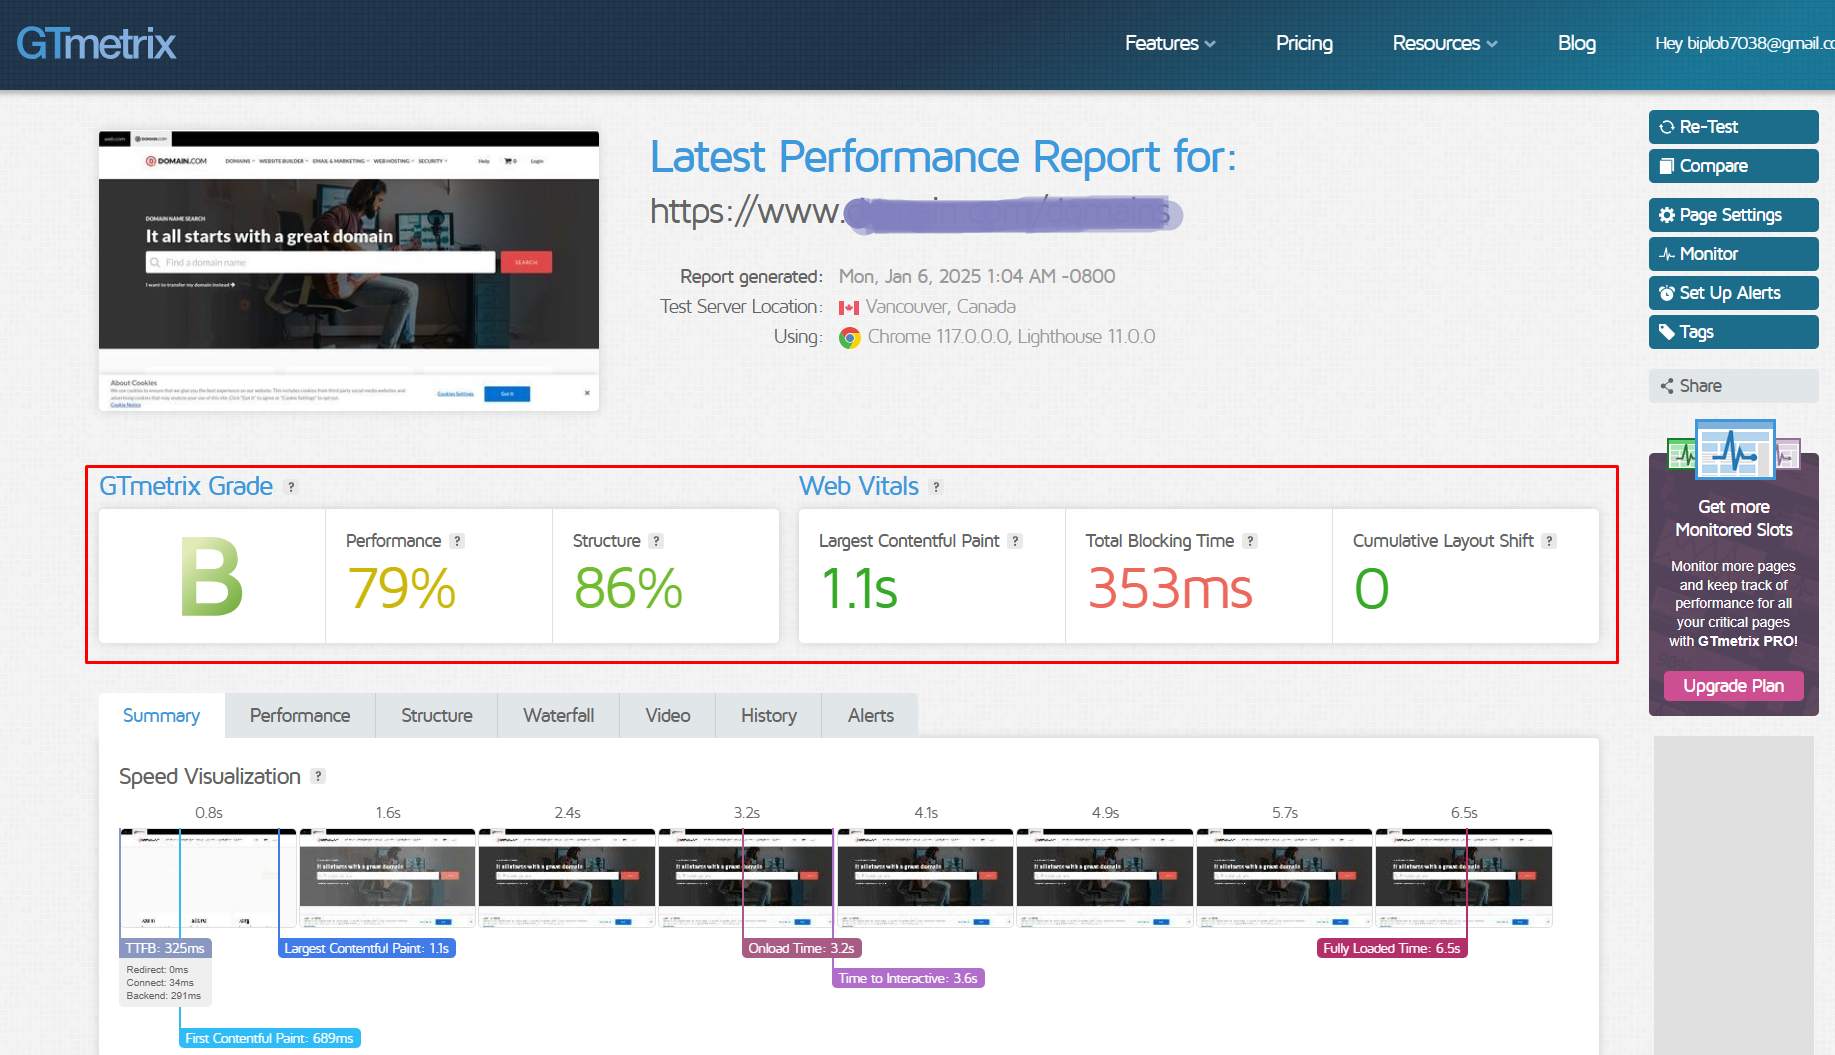Click the Total Blocking Time help icon
This screenshot has height=1055, width=1835.
coord(1250,541)
